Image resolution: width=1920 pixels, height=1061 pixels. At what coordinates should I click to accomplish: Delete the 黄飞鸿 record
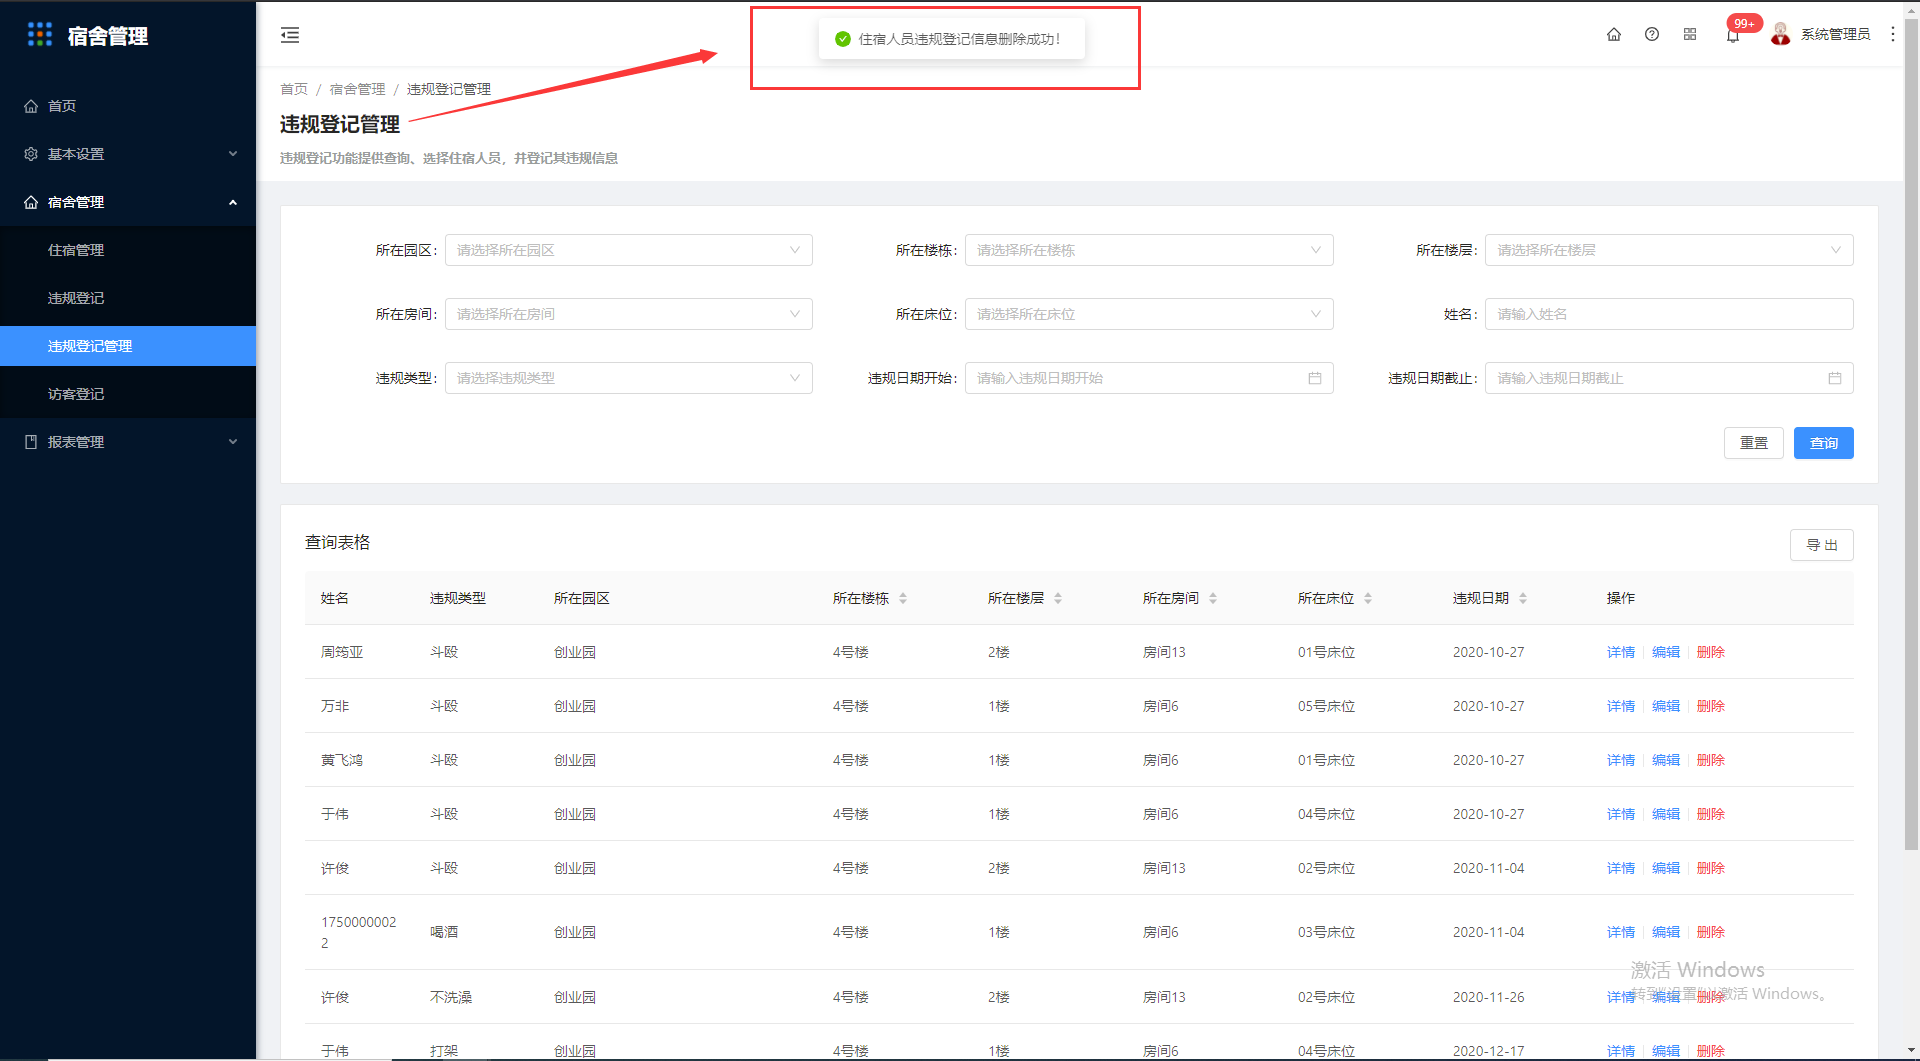[x=1711, y=760]
